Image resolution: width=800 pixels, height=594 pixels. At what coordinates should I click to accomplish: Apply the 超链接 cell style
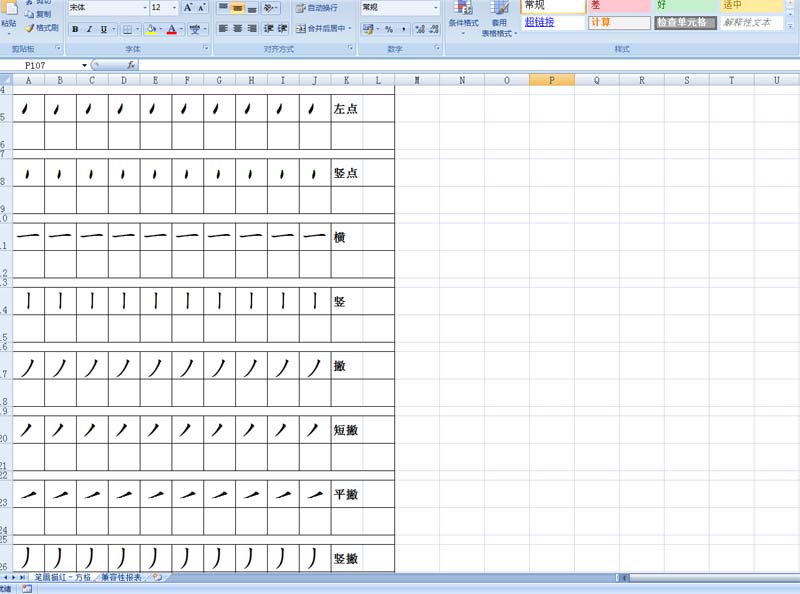(551, 22)
